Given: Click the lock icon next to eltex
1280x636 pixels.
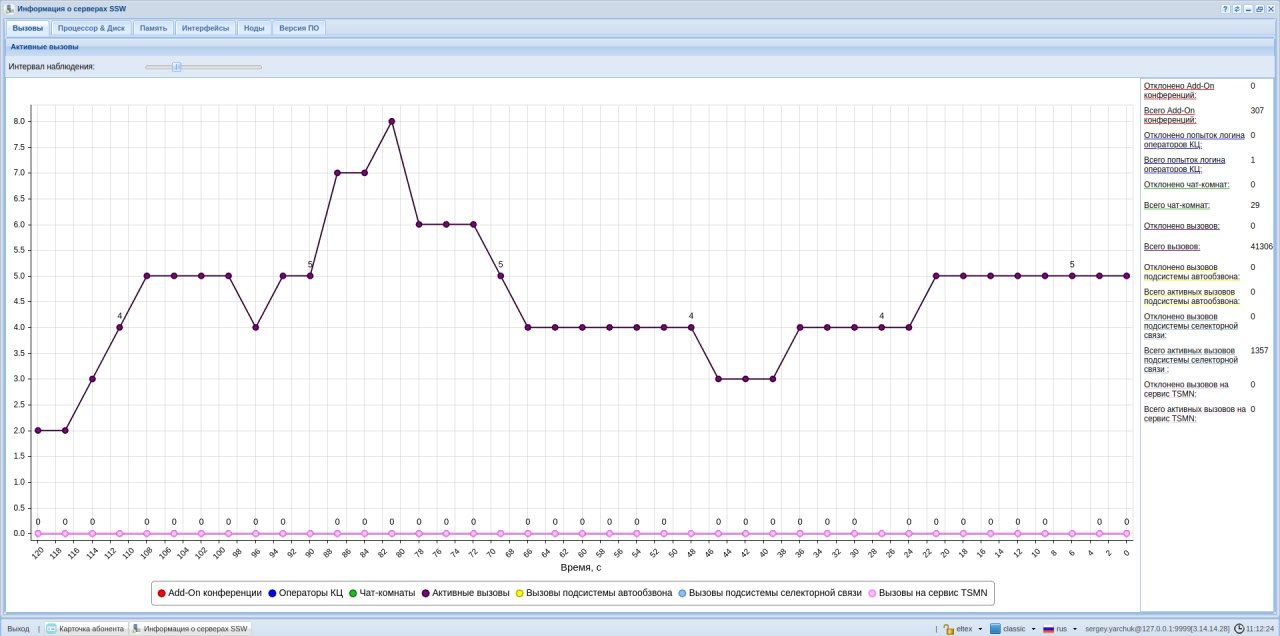Looking at the screenshot, I should click(948, 629).
